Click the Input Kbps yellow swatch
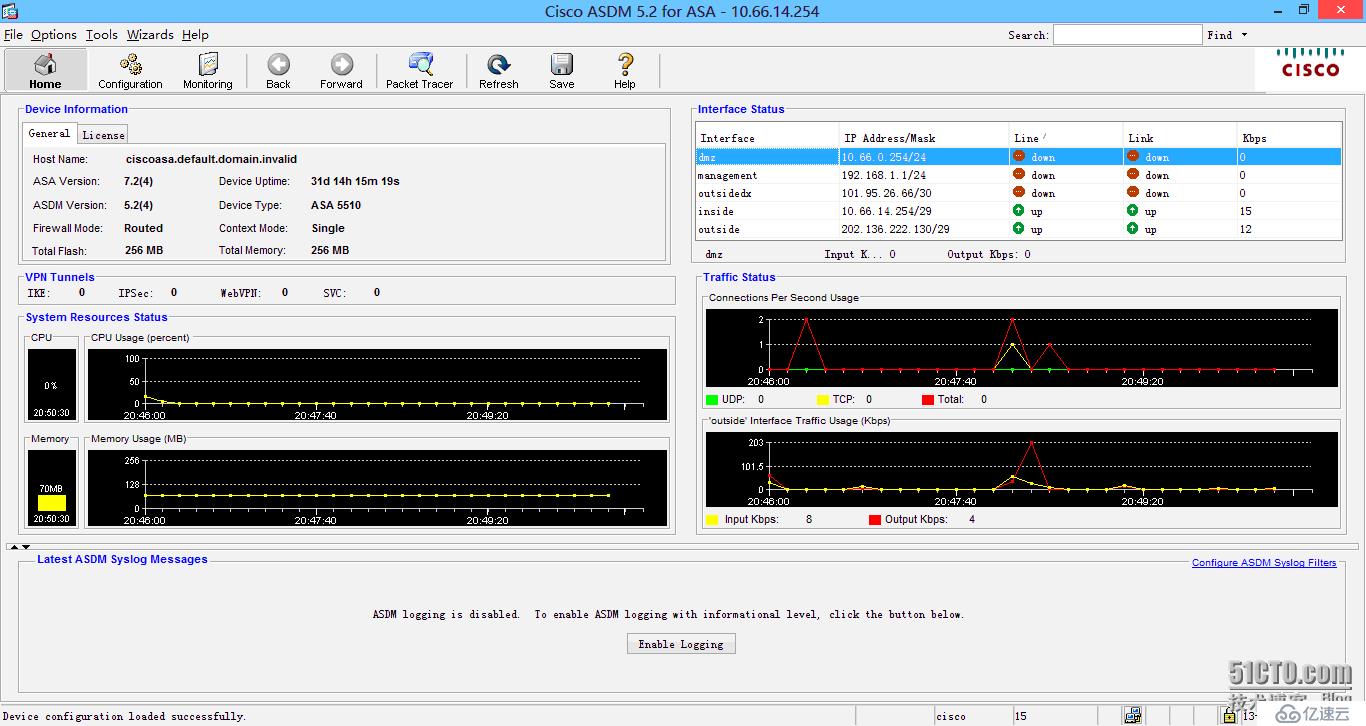This screenshot has height=726, width=1366. (712, 520)
